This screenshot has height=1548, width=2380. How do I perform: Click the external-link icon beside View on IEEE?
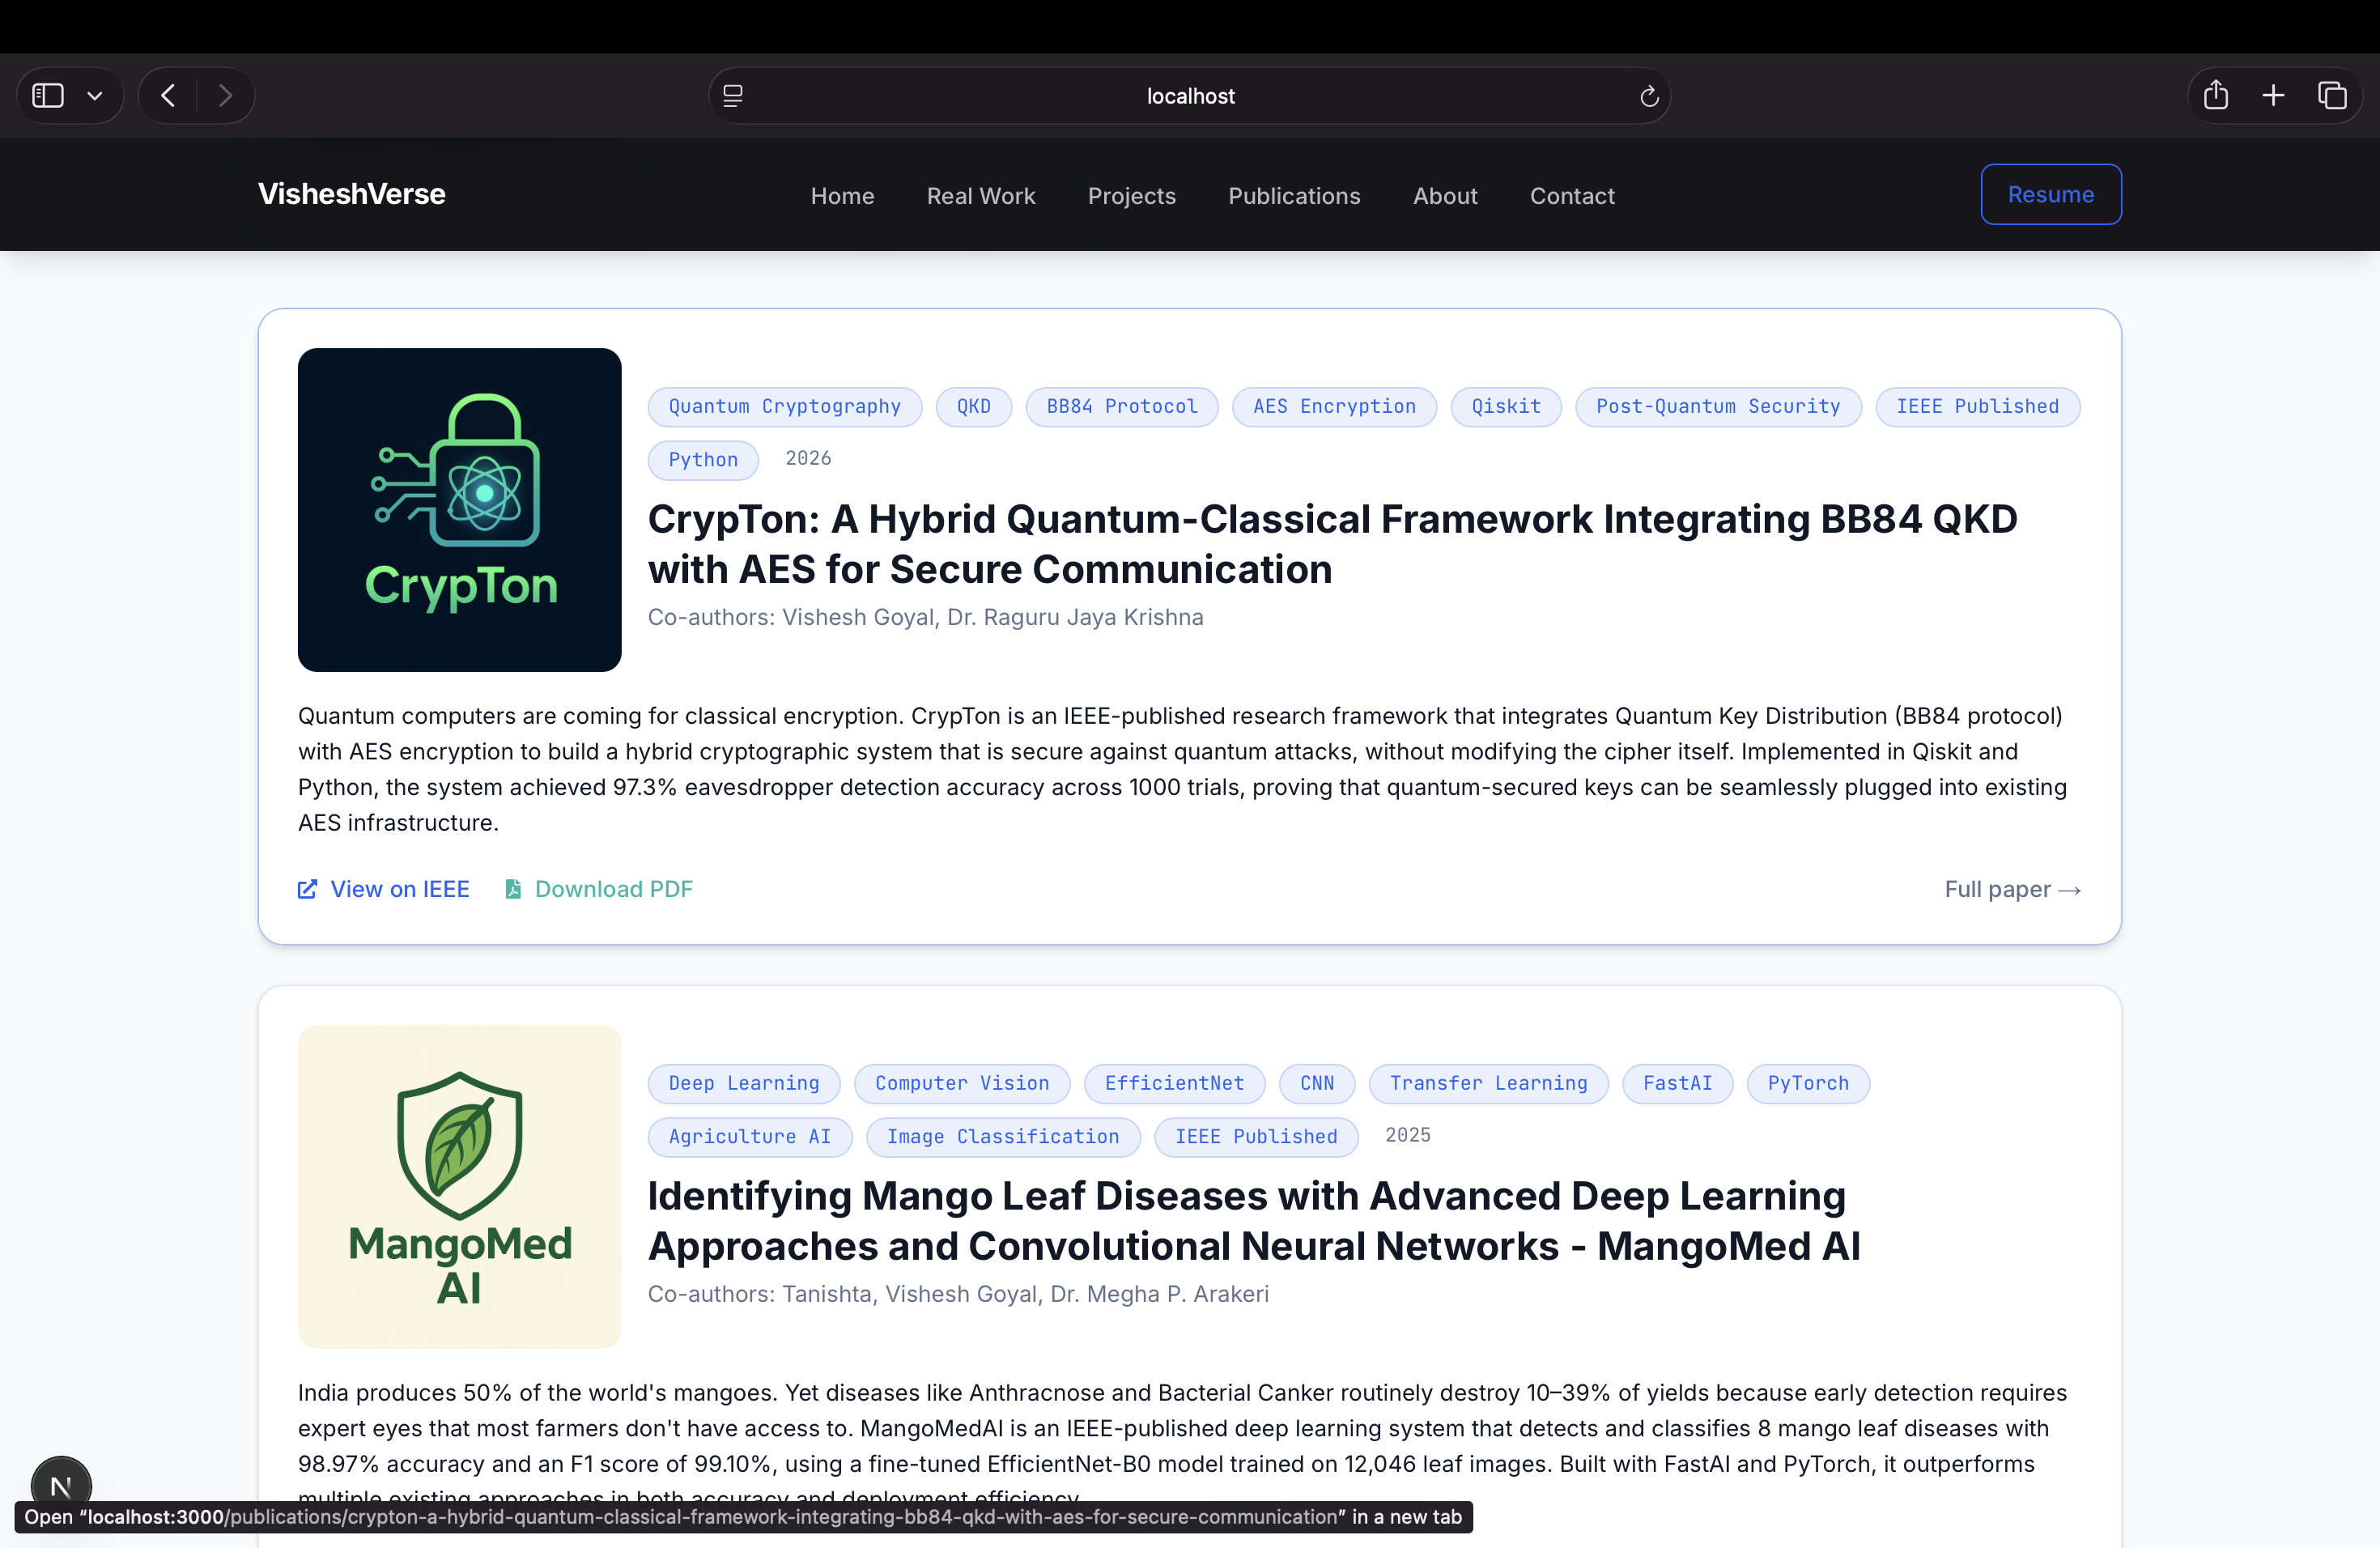(x=308, y=889)
